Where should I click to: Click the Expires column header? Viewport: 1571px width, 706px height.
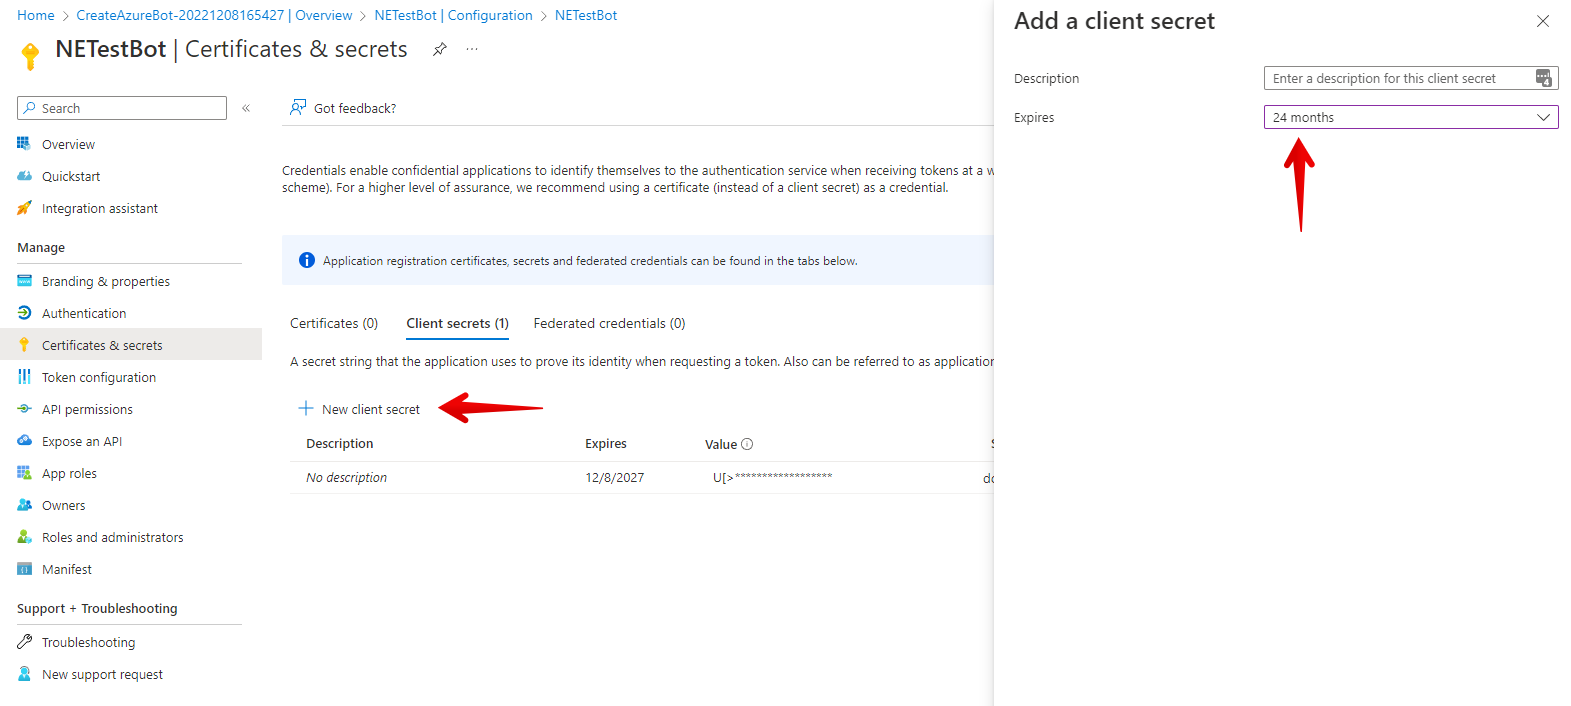(606, 443)
